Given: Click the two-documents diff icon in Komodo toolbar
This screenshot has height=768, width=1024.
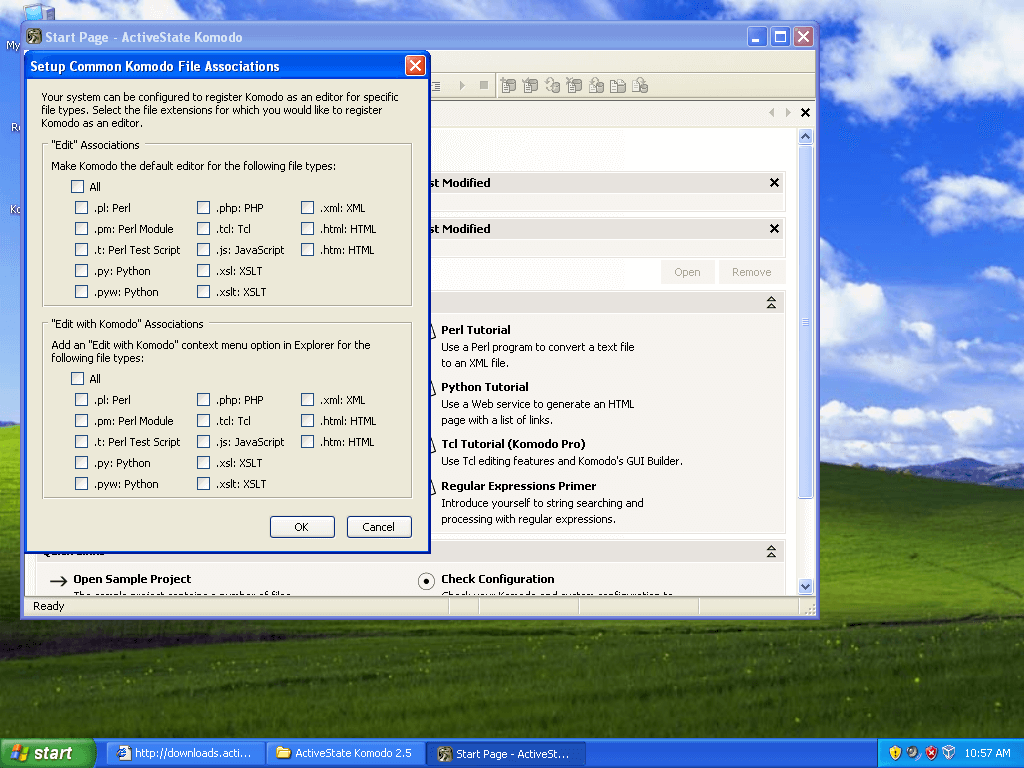Looking at the screenshot, I should [x=618, y=86].
